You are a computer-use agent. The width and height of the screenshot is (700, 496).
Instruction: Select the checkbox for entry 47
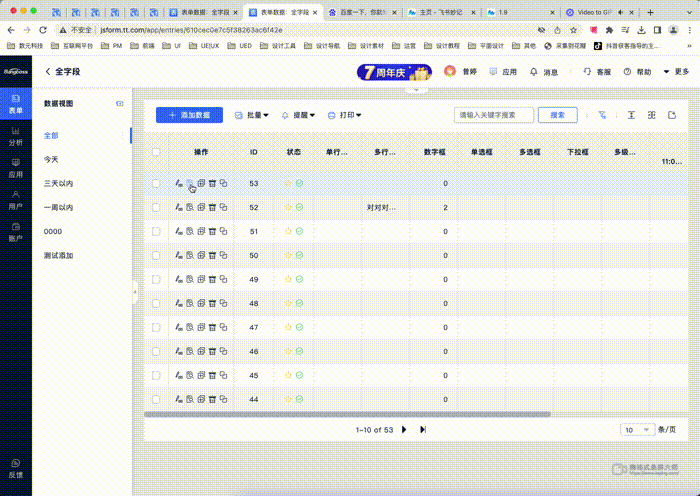click(x=156, y=328)
